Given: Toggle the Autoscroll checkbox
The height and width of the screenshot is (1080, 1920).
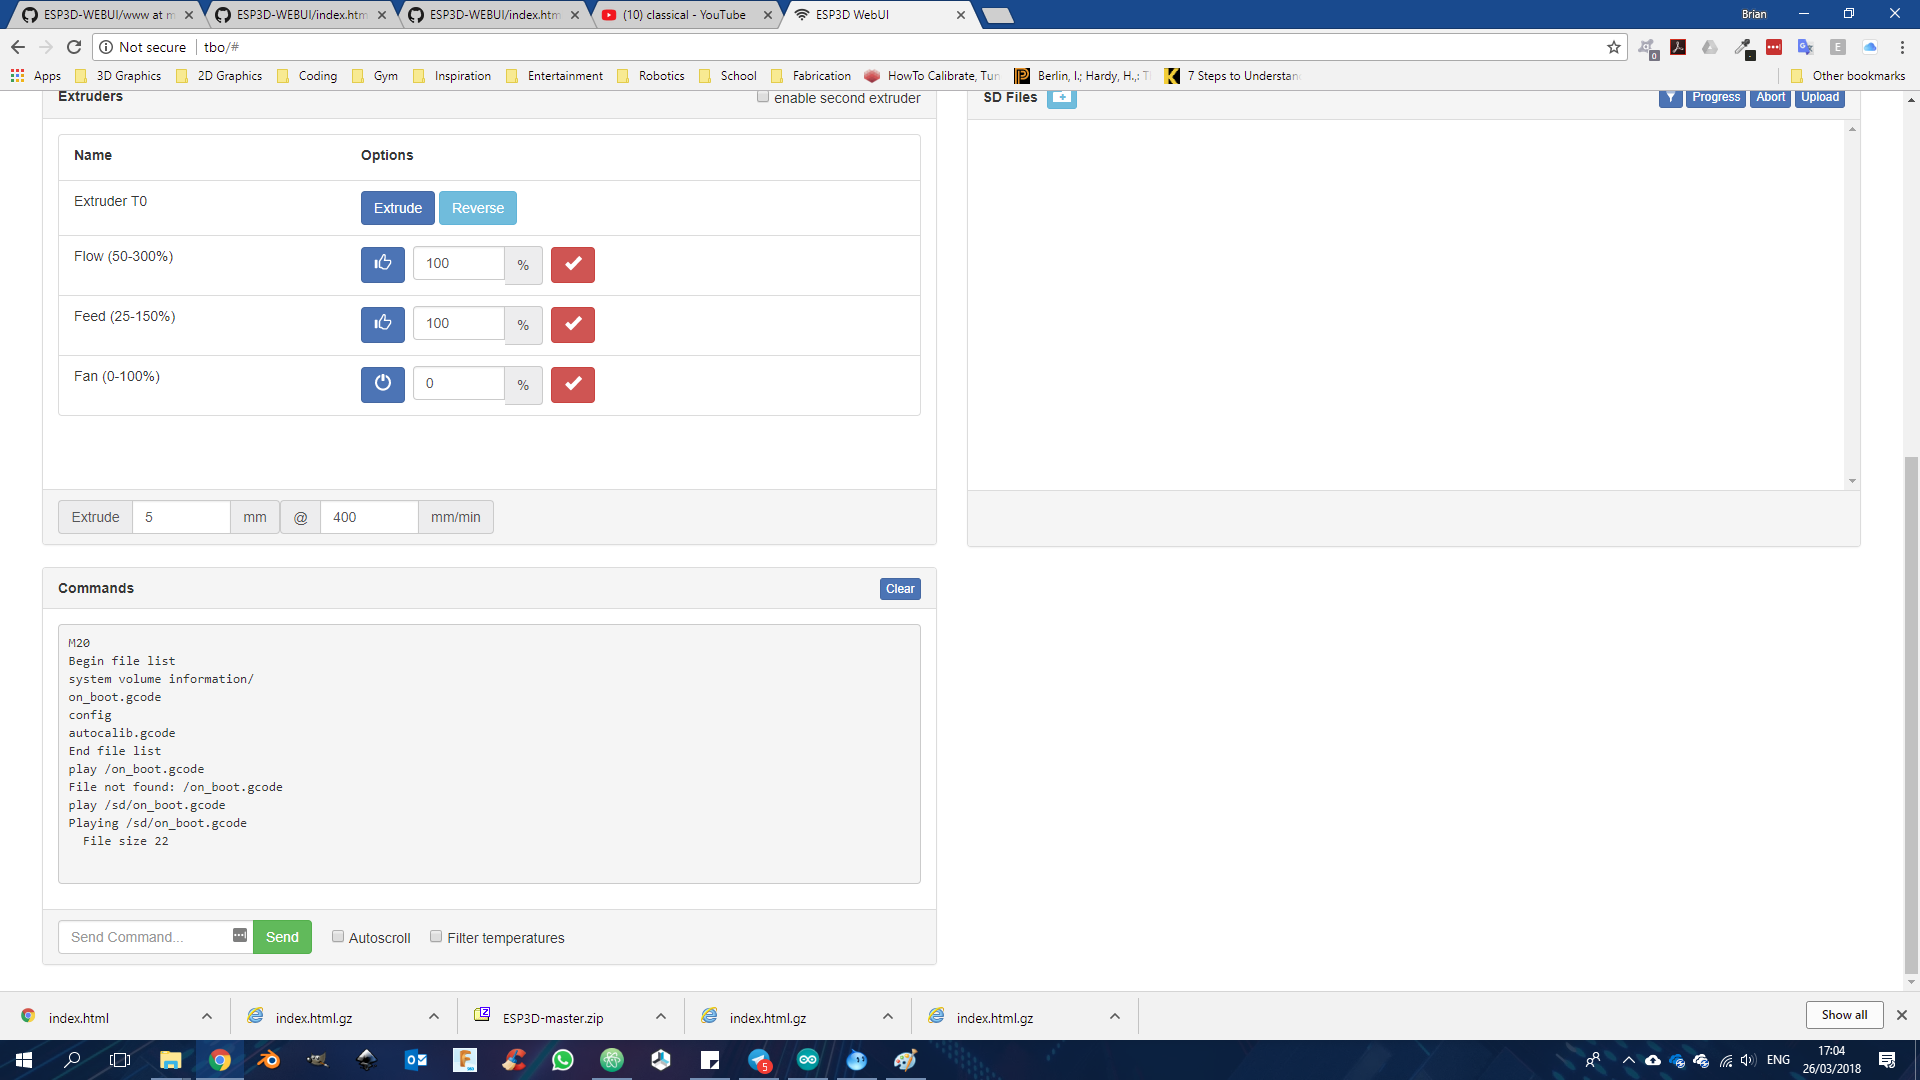Looking at the screenshot, I should pyautogui.click(x=338, y=937).
